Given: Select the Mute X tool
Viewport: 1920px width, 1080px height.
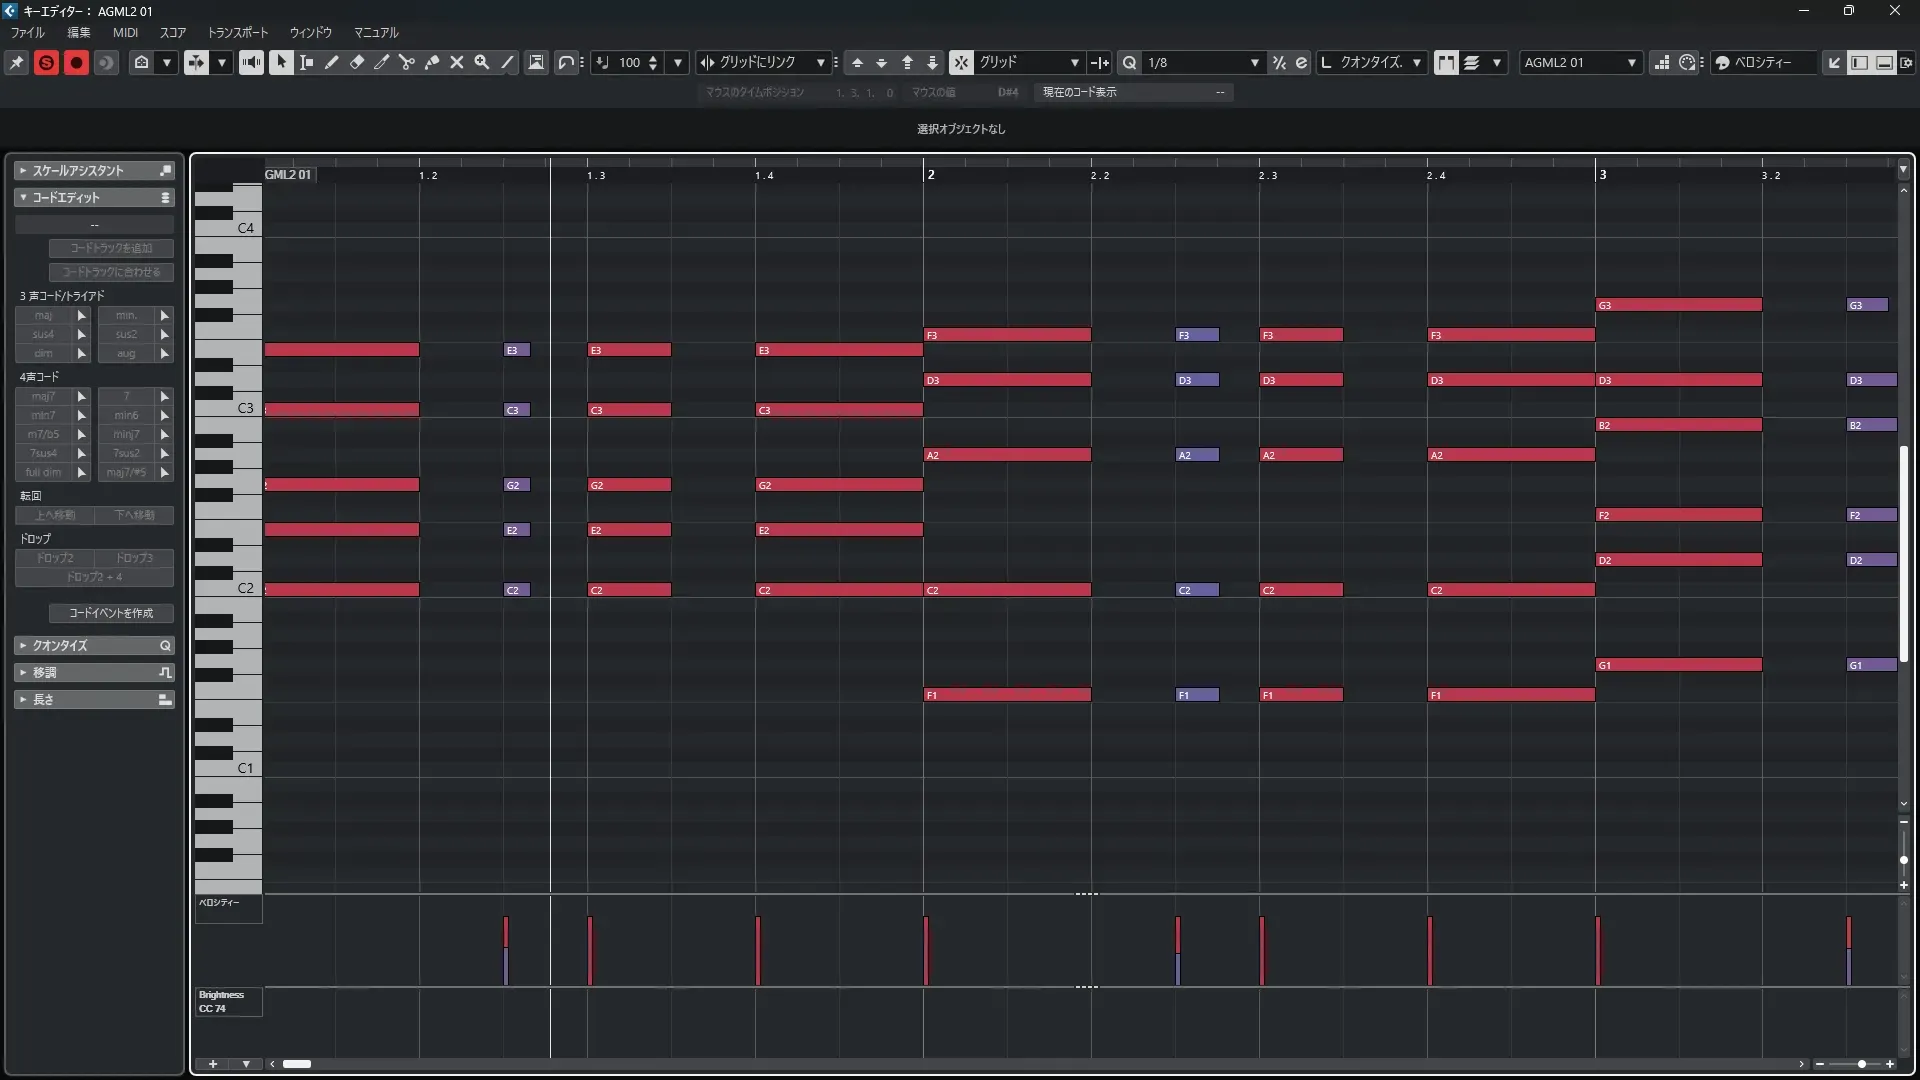Looking at the screenshot, I should (457, 62).
